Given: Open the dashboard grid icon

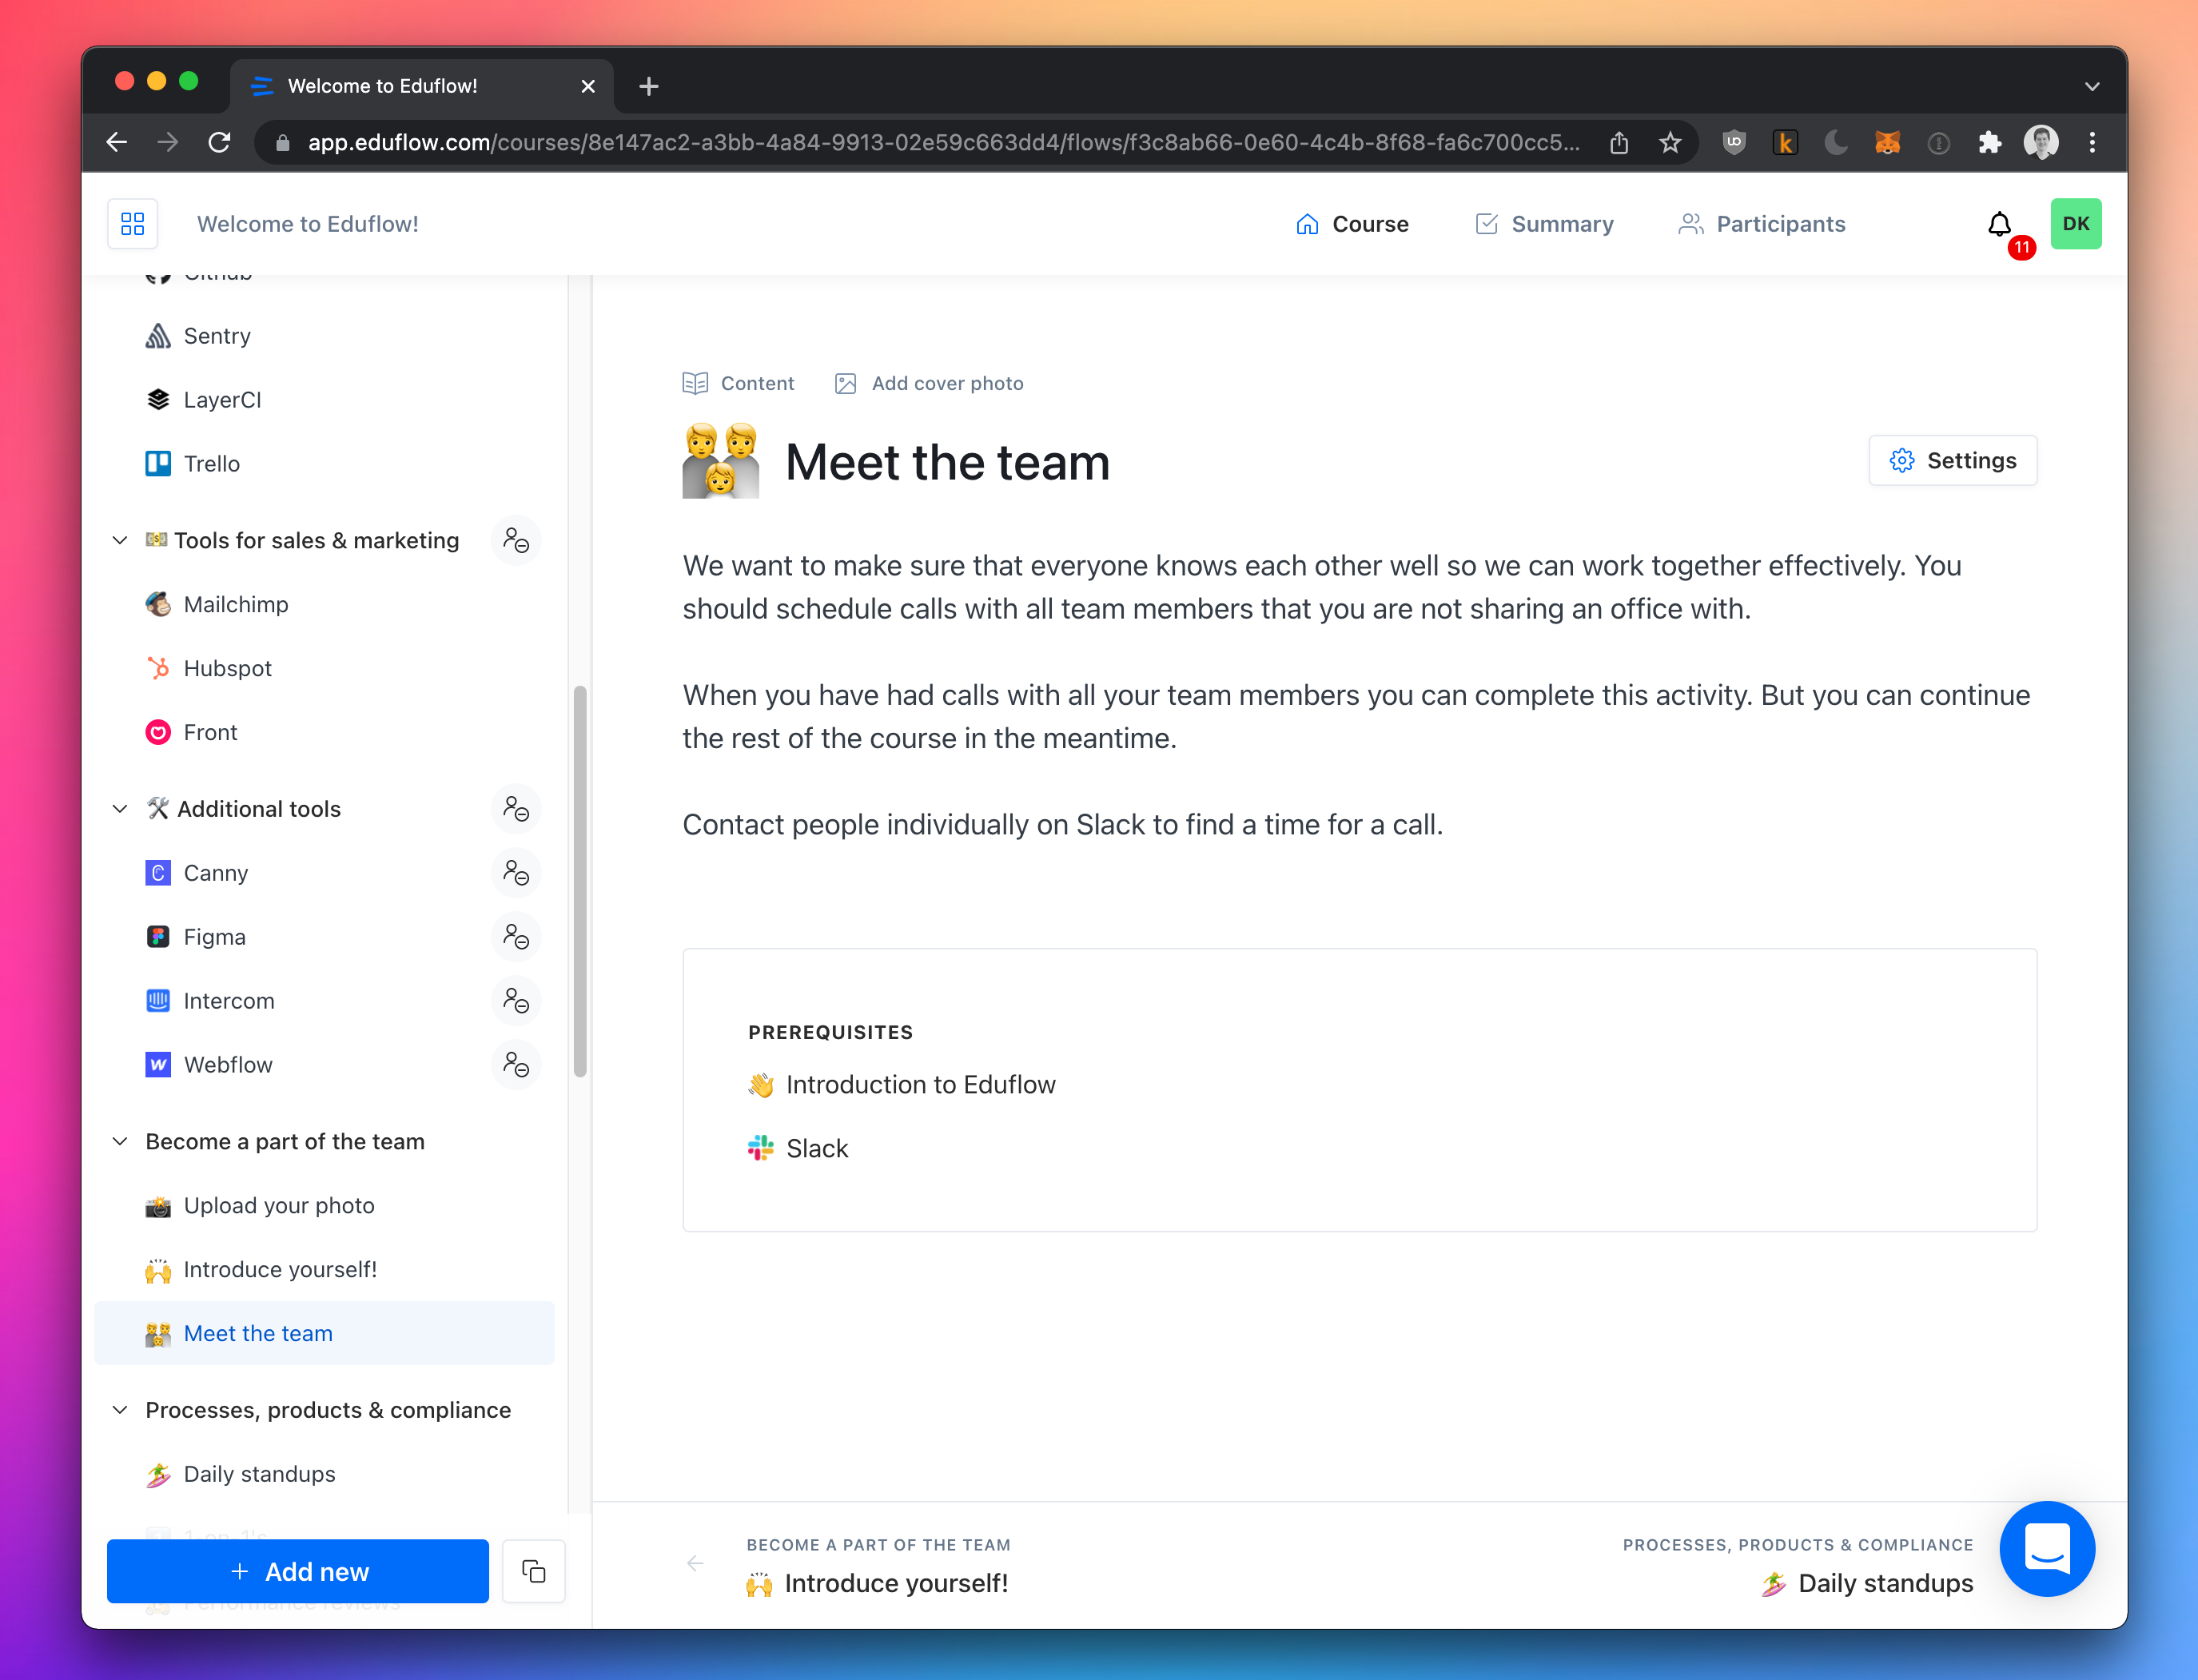Looking at the screenshot, I should (x=132, y=223).
